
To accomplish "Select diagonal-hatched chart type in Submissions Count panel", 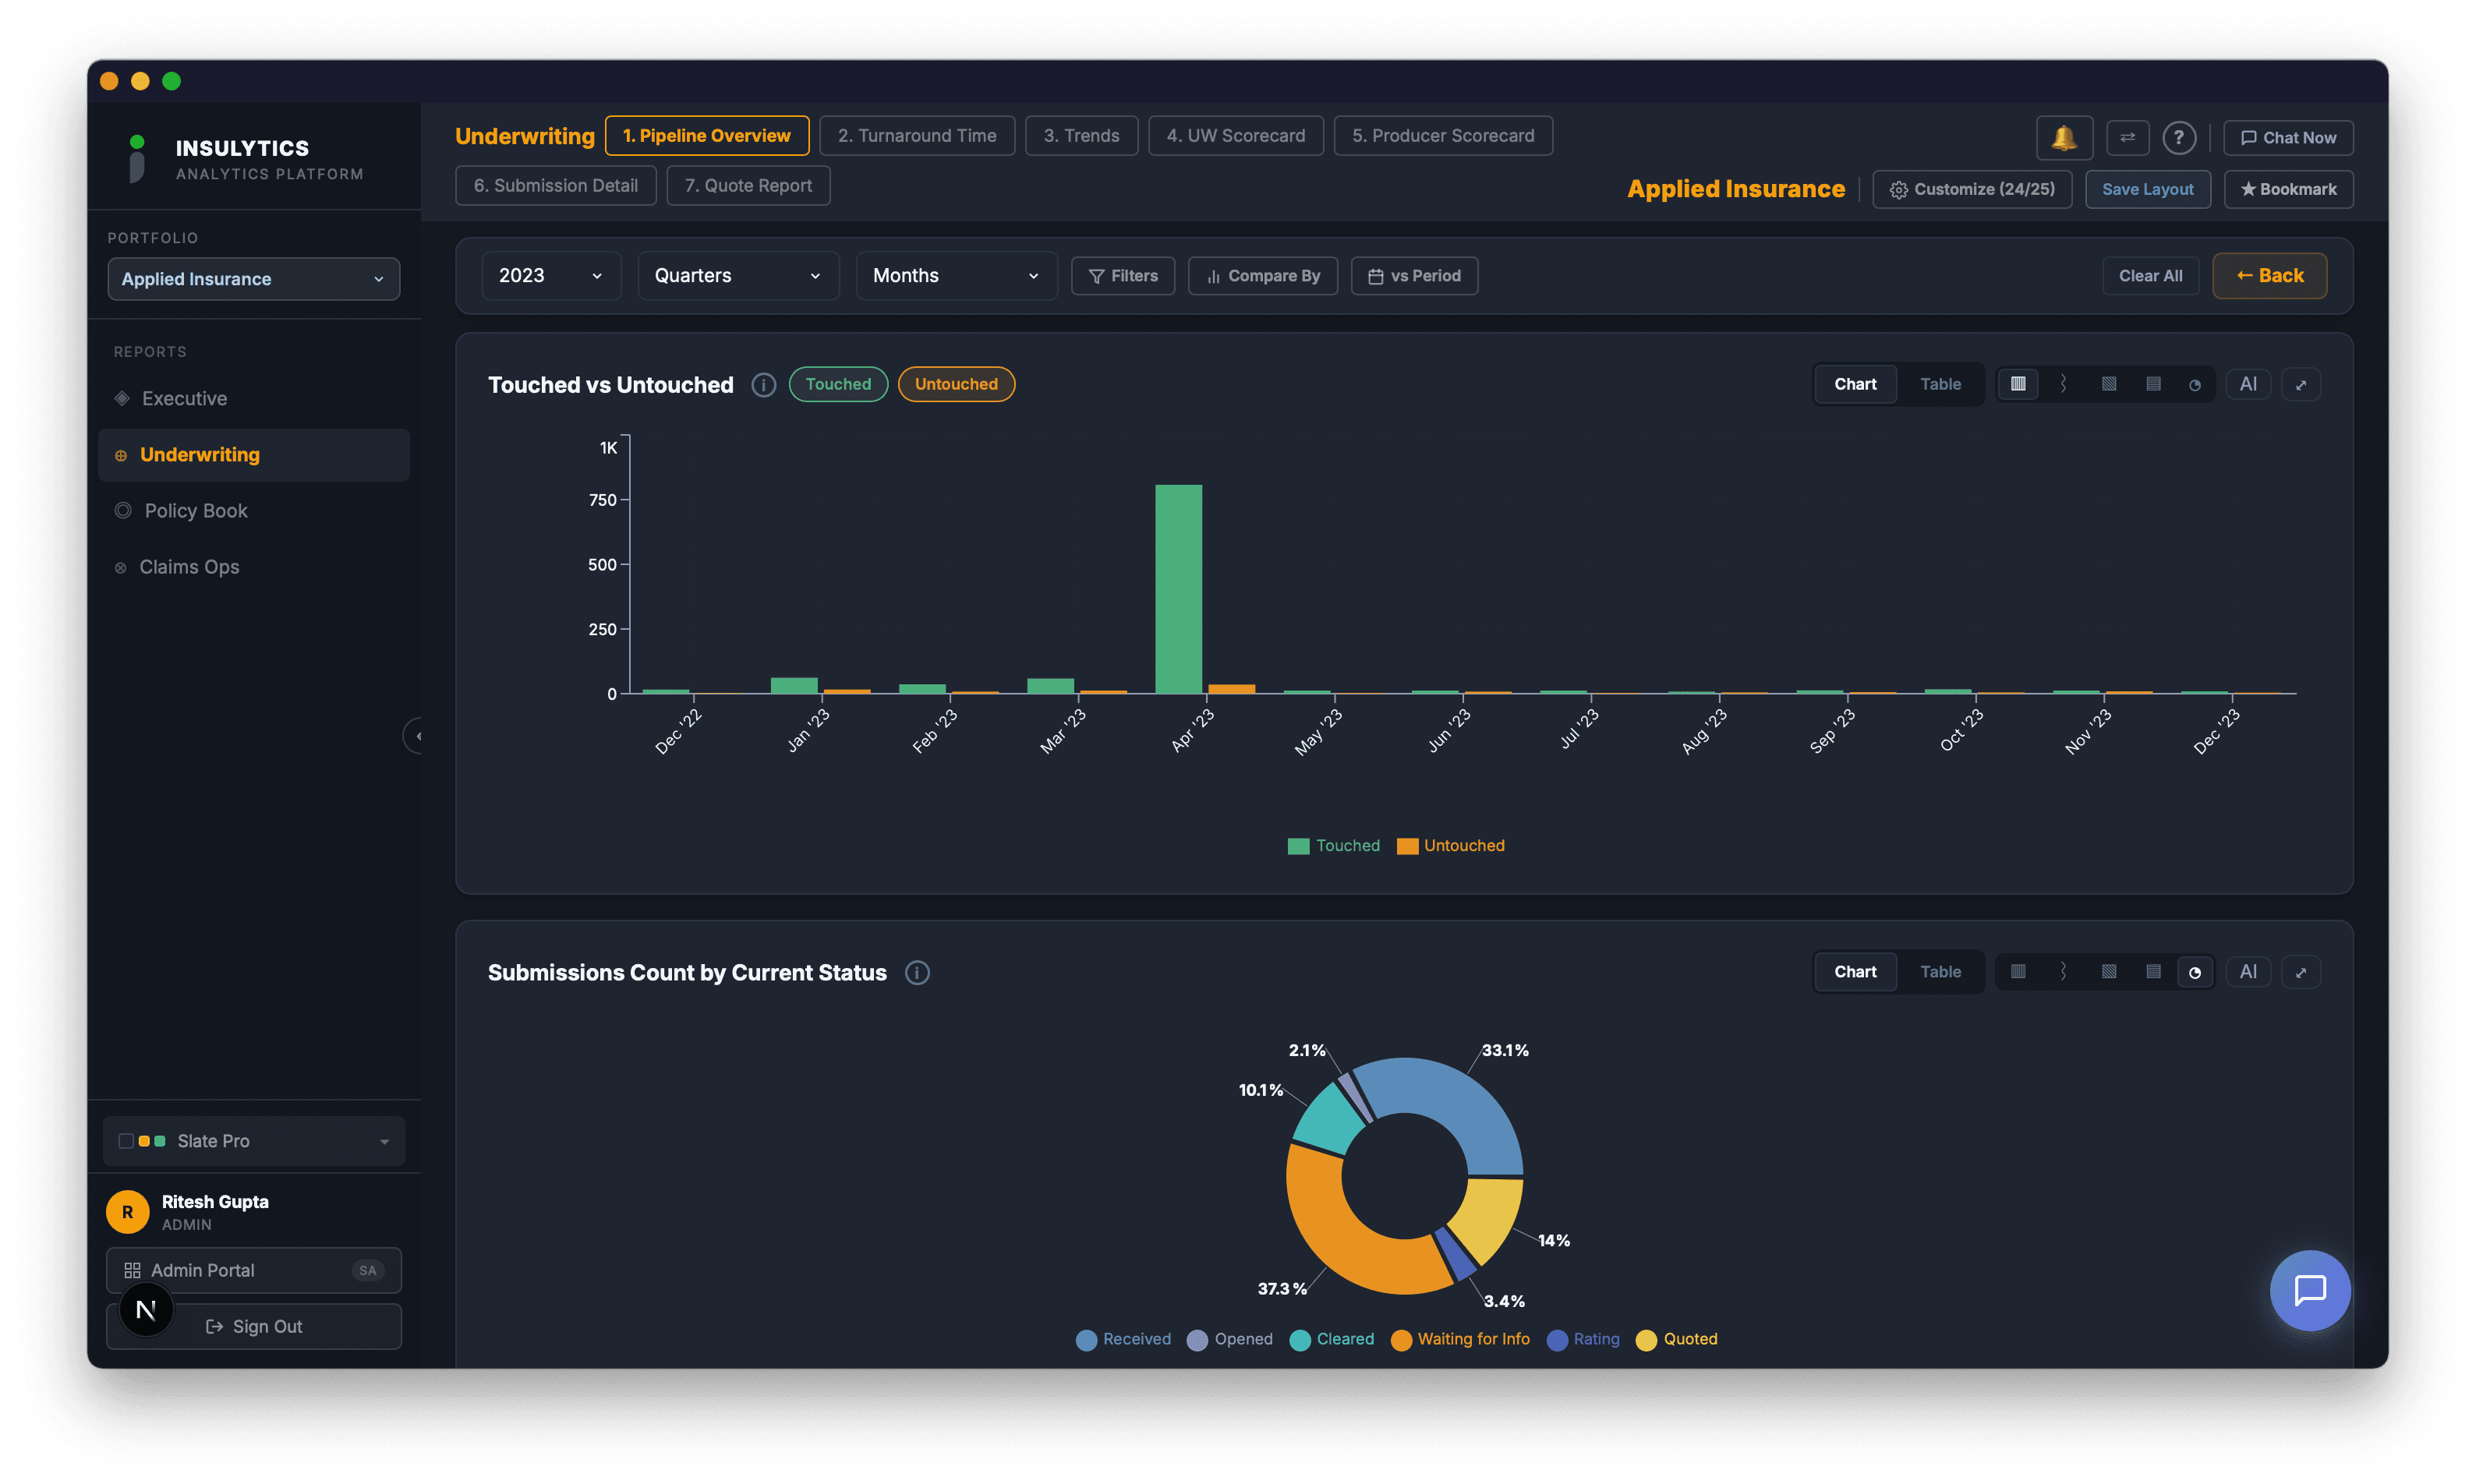I will [2108, 971].
